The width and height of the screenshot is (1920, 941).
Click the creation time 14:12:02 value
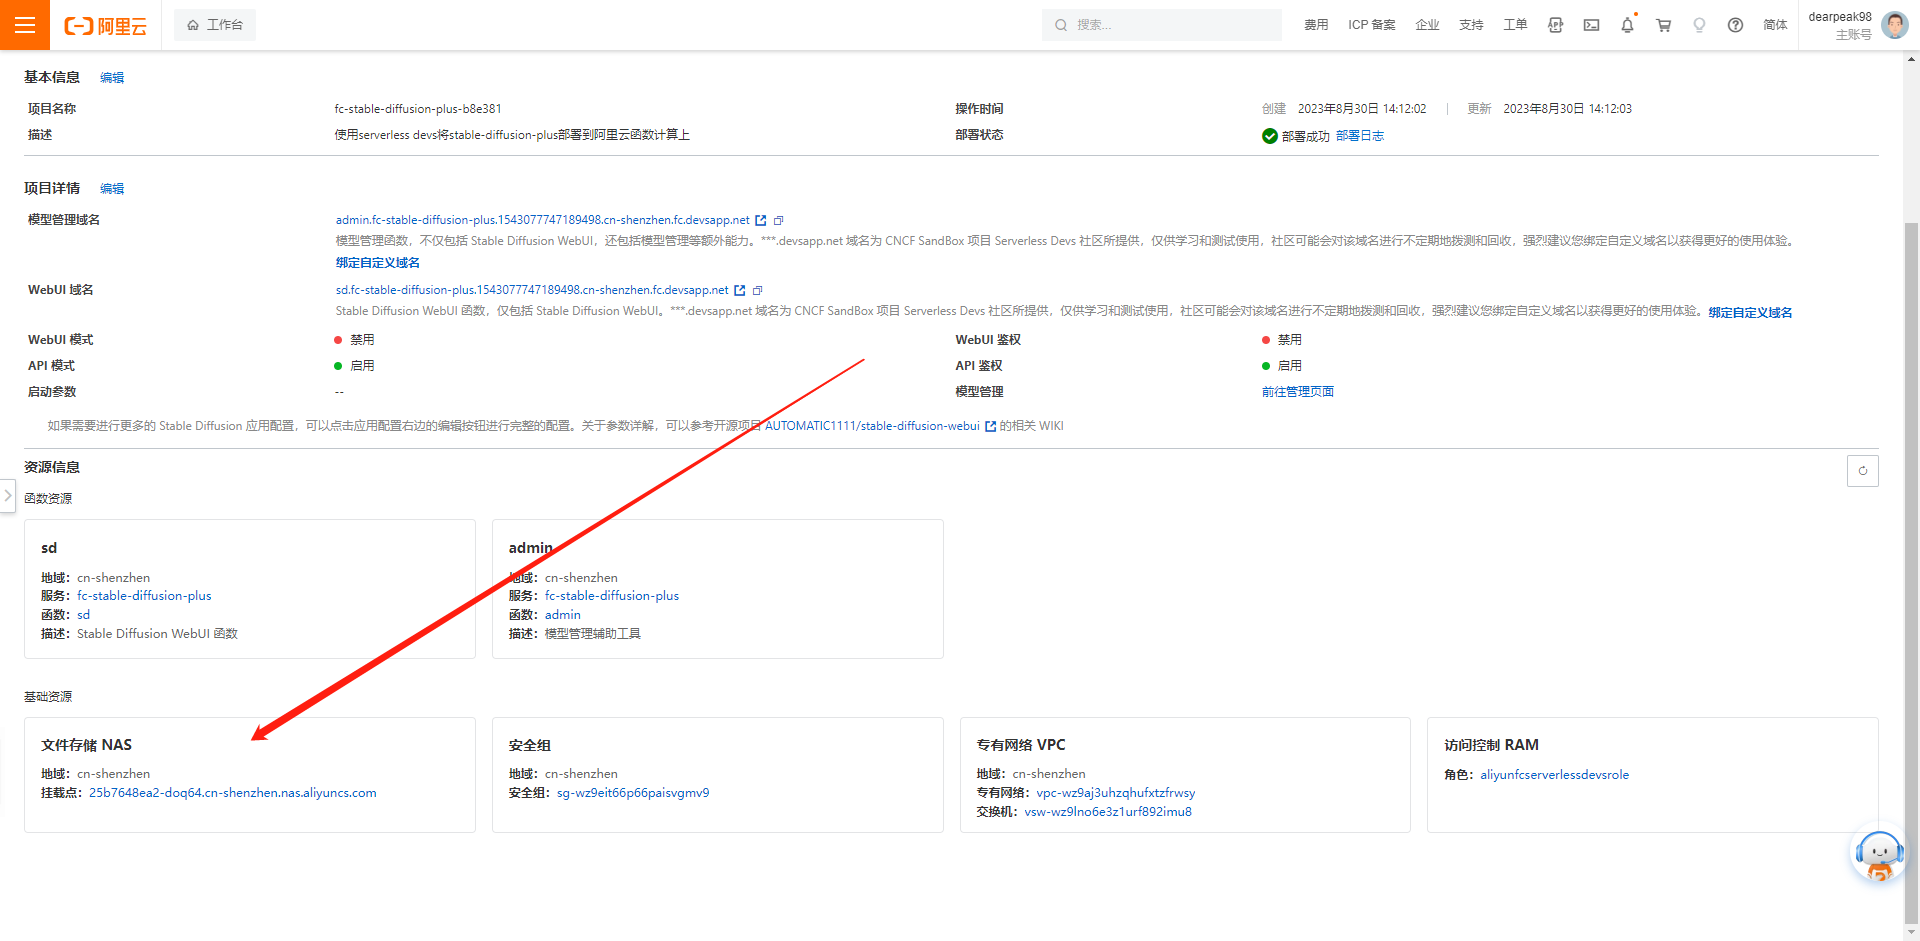[1362, 109]
